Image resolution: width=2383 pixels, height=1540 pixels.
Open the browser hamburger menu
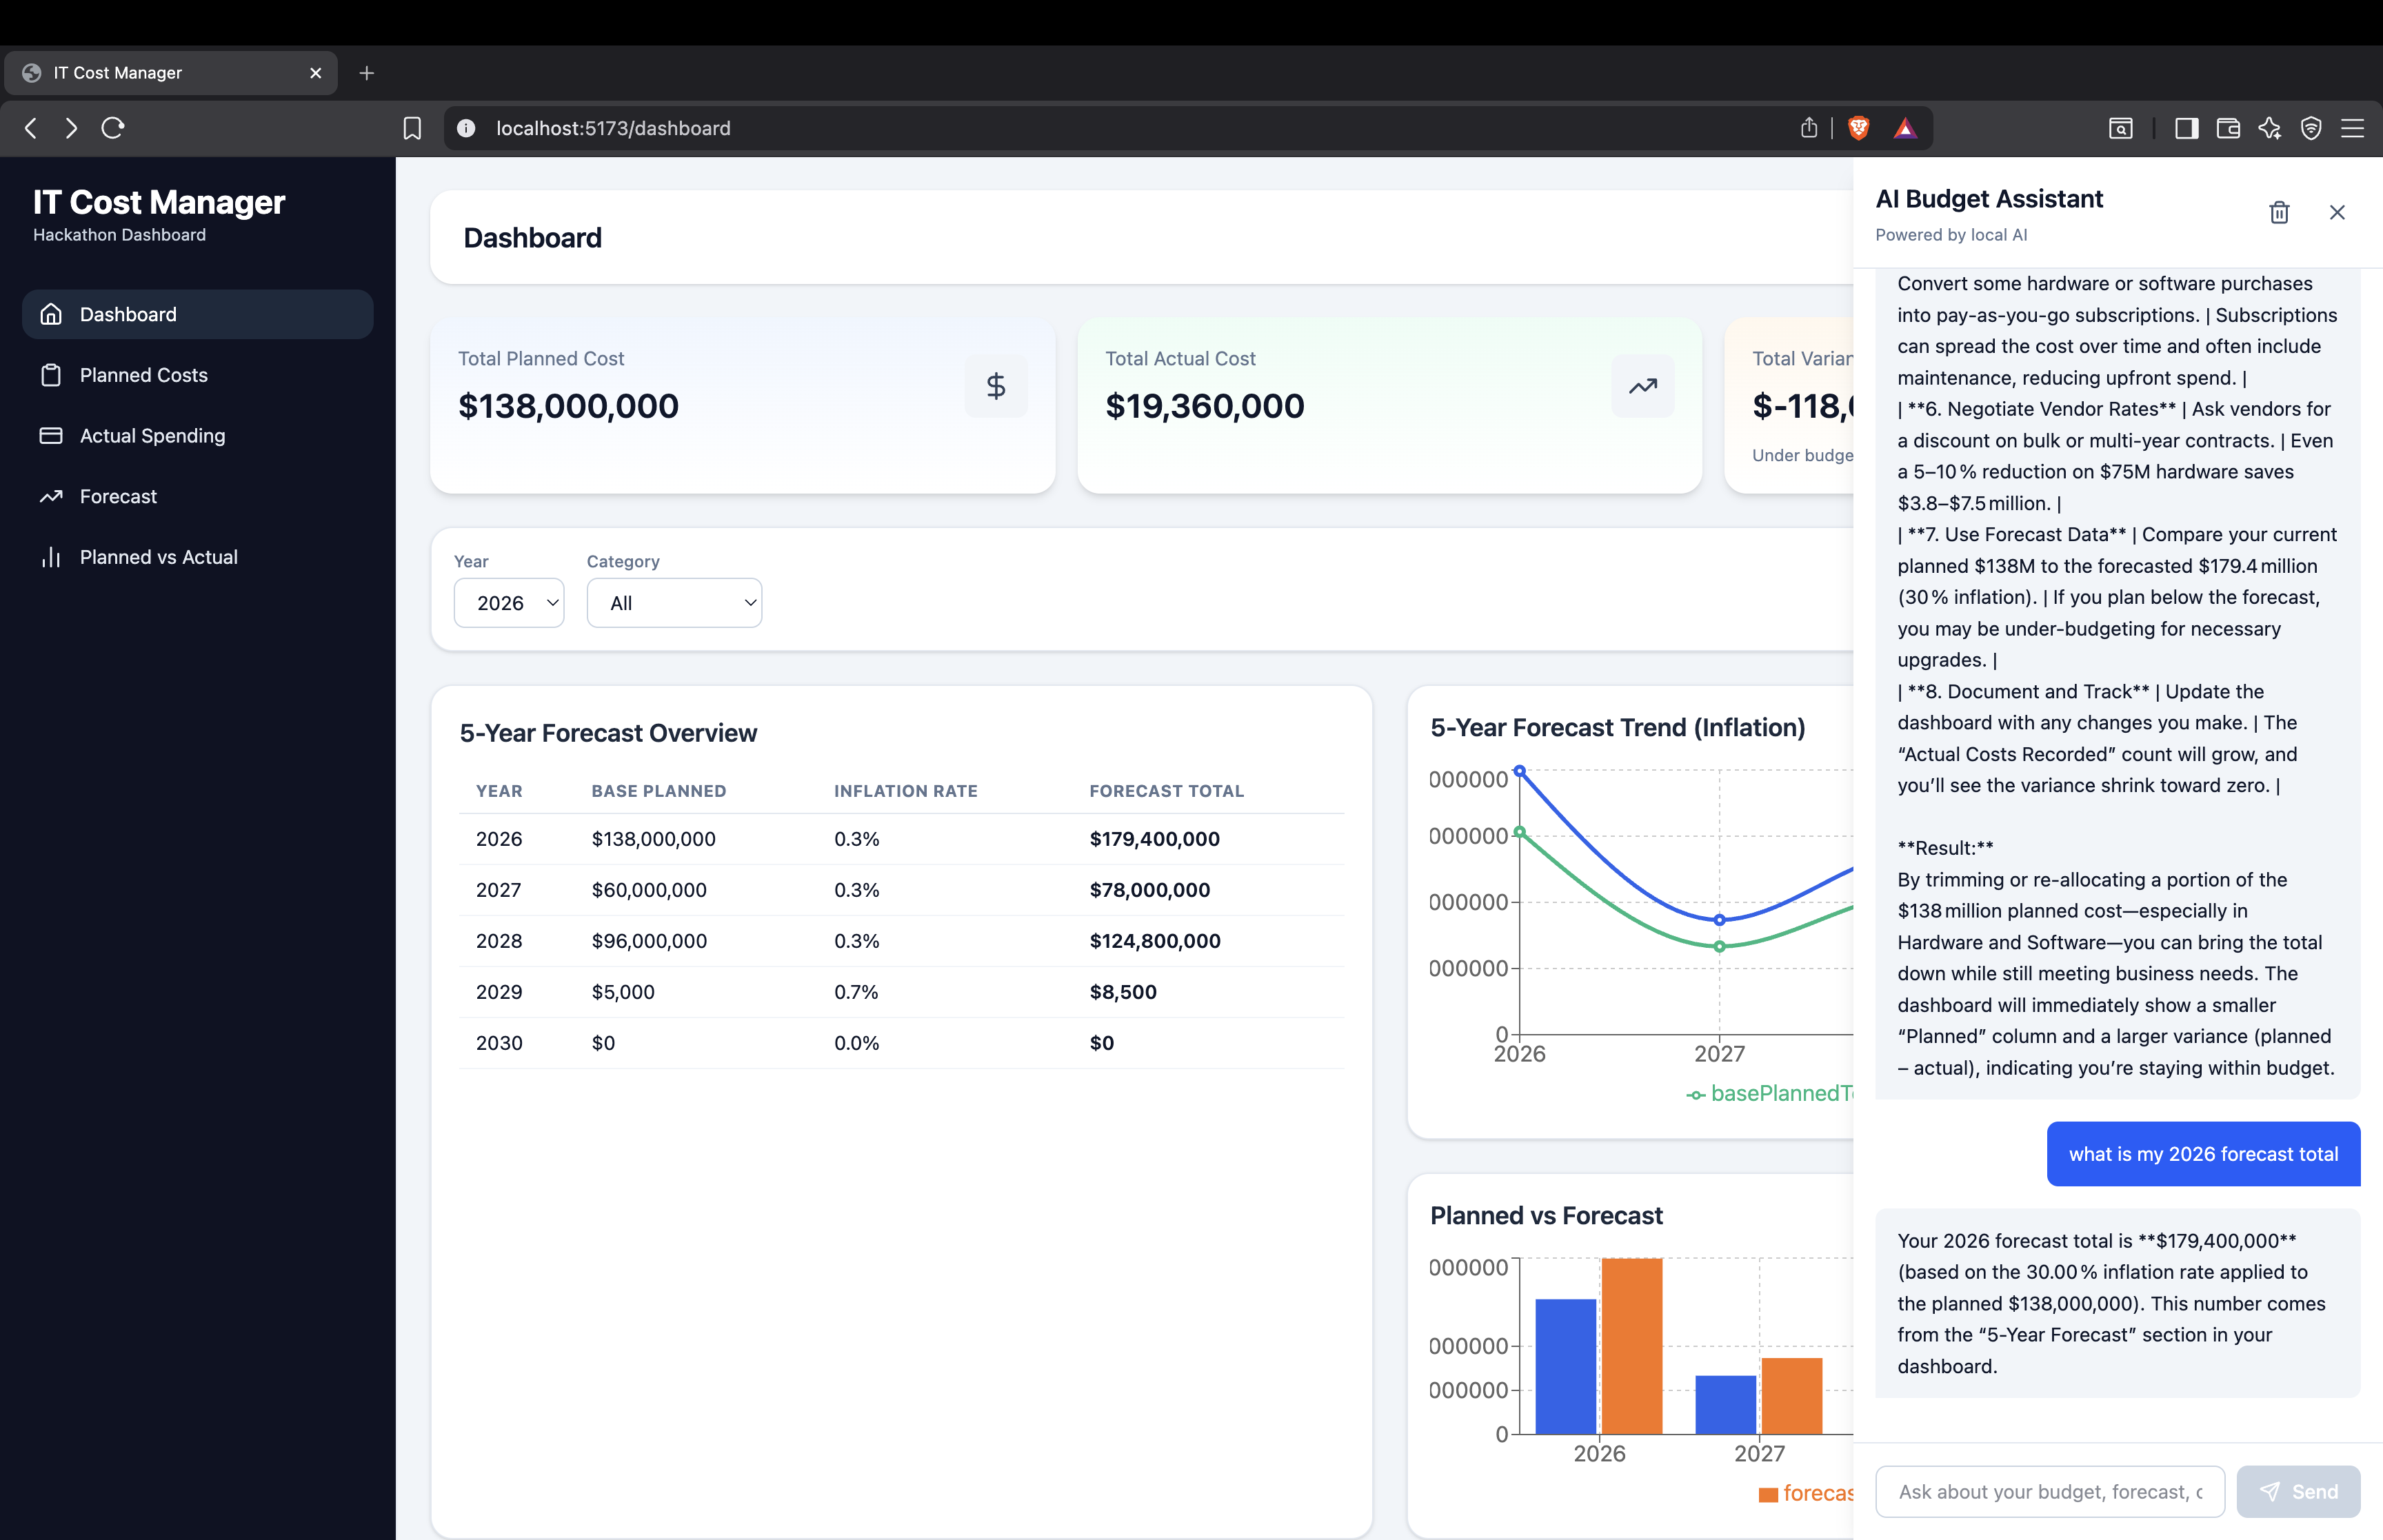click(x=2352, y=128)
